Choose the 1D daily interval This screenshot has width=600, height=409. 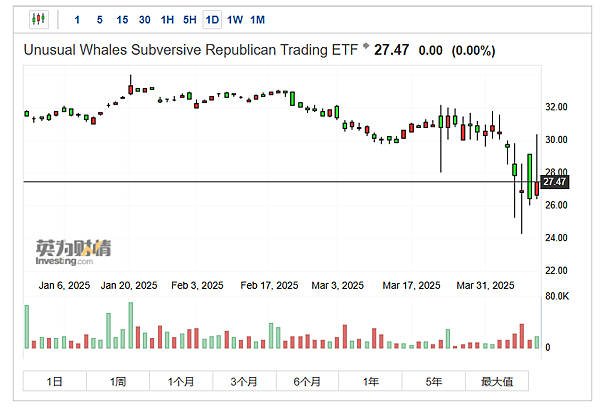pyautogui.click(x=212, y=20)
